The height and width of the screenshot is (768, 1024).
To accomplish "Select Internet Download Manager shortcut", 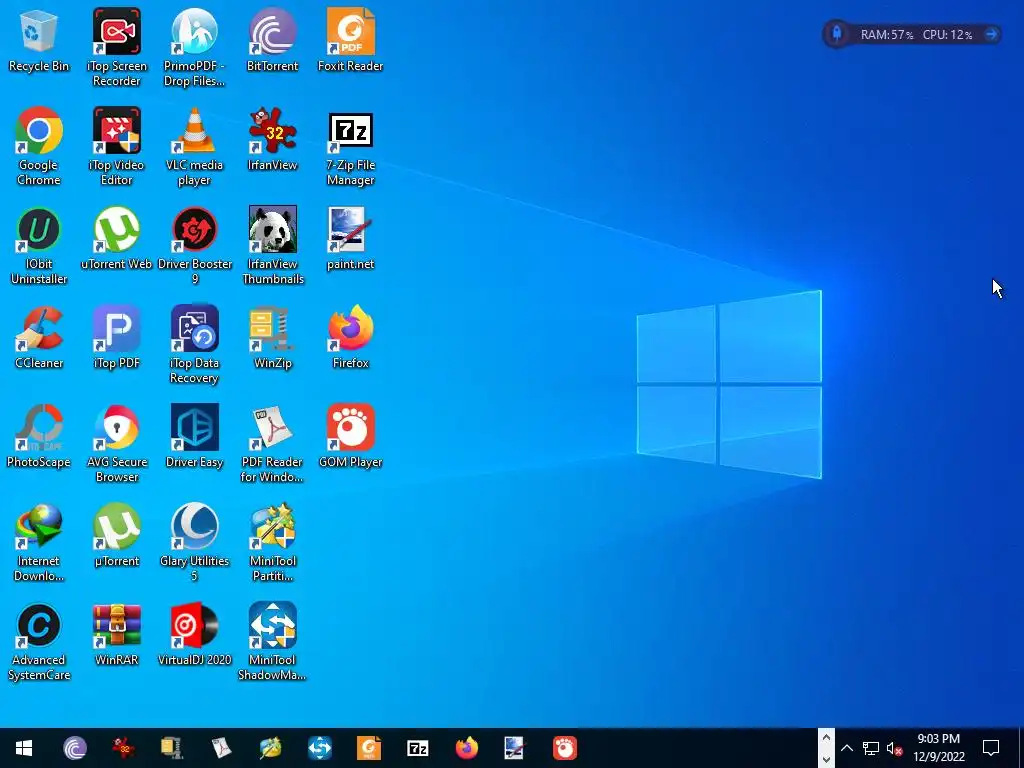I will 39,543.
